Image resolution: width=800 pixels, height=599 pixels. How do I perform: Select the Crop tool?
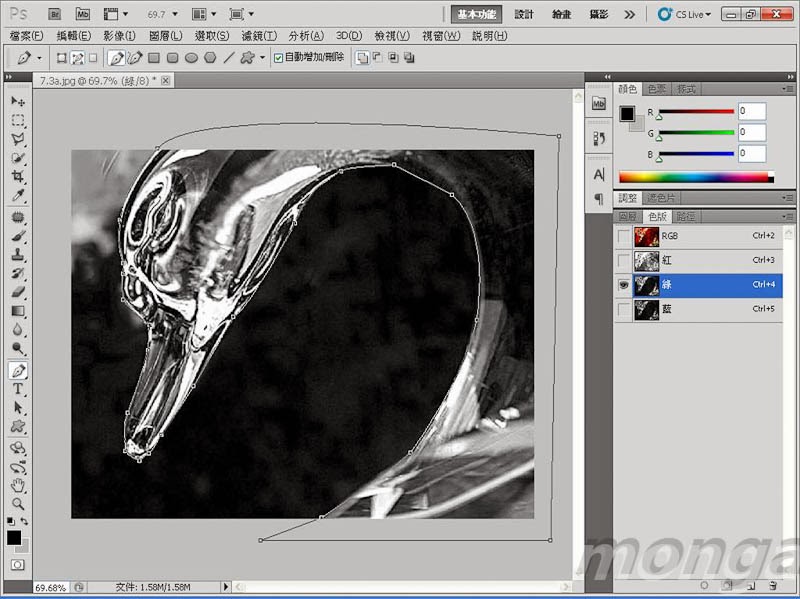tap(18, 177)
